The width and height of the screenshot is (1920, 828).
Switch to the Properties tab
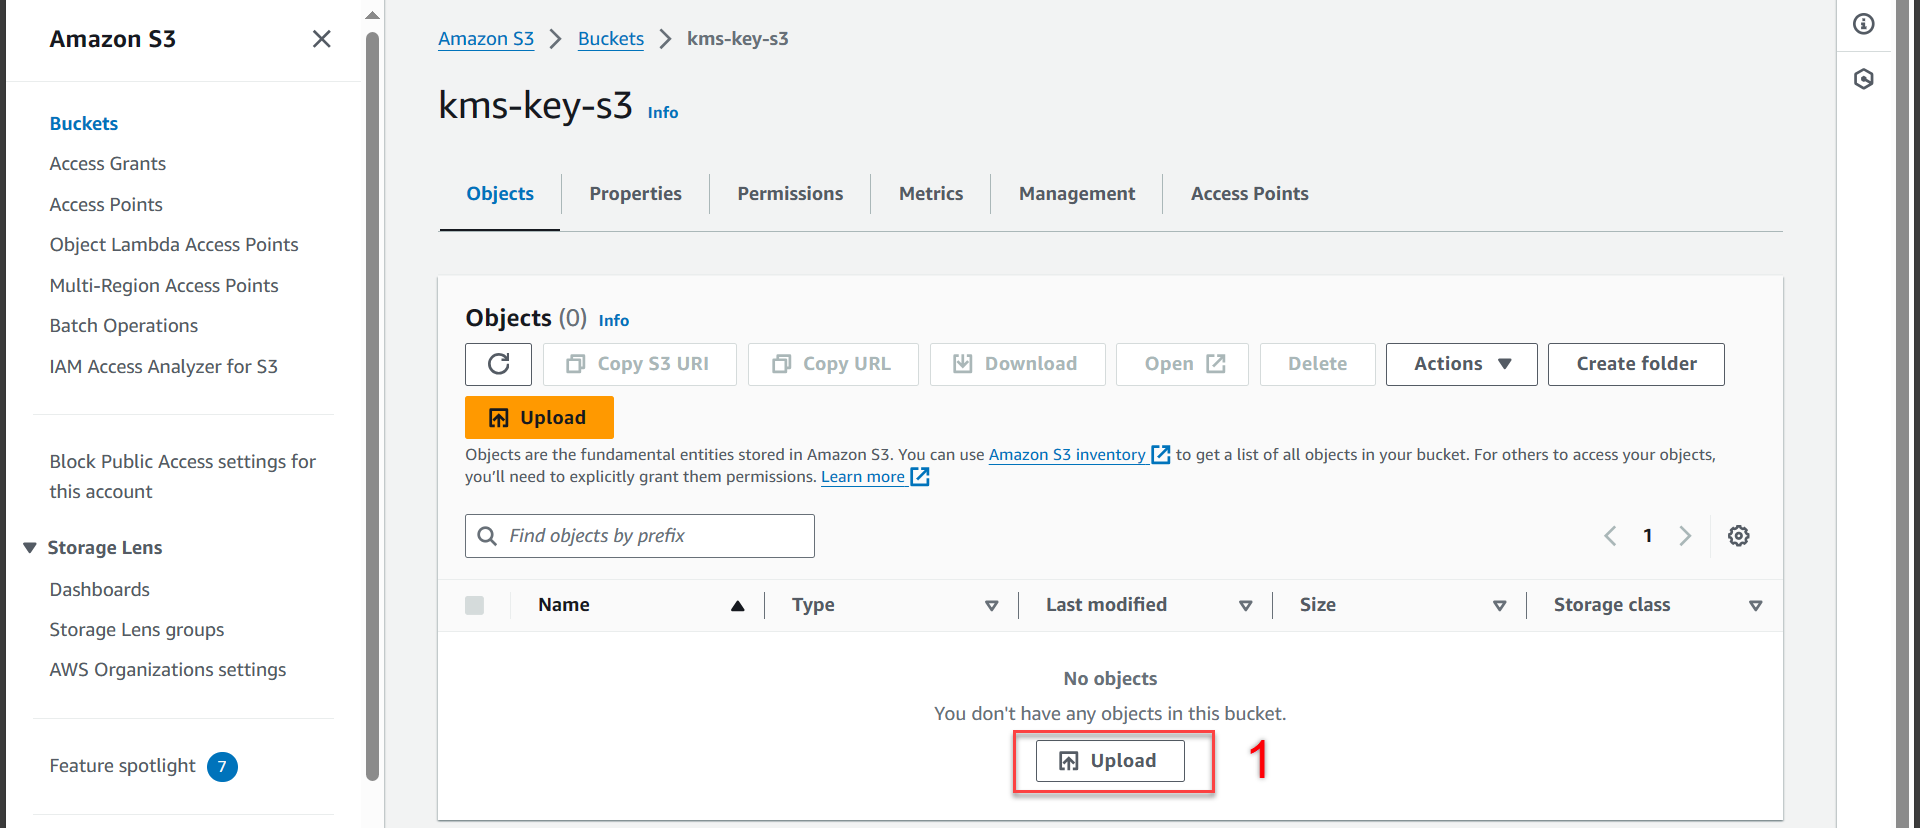coord(635,194)
